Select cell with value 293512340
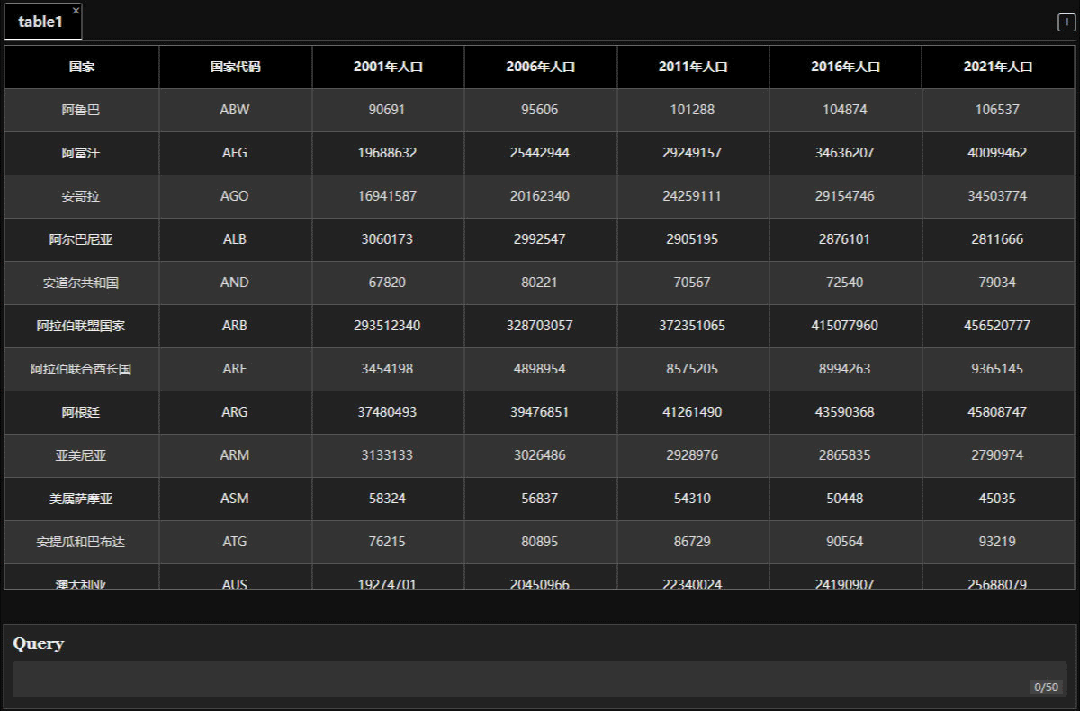 point(388,325)
